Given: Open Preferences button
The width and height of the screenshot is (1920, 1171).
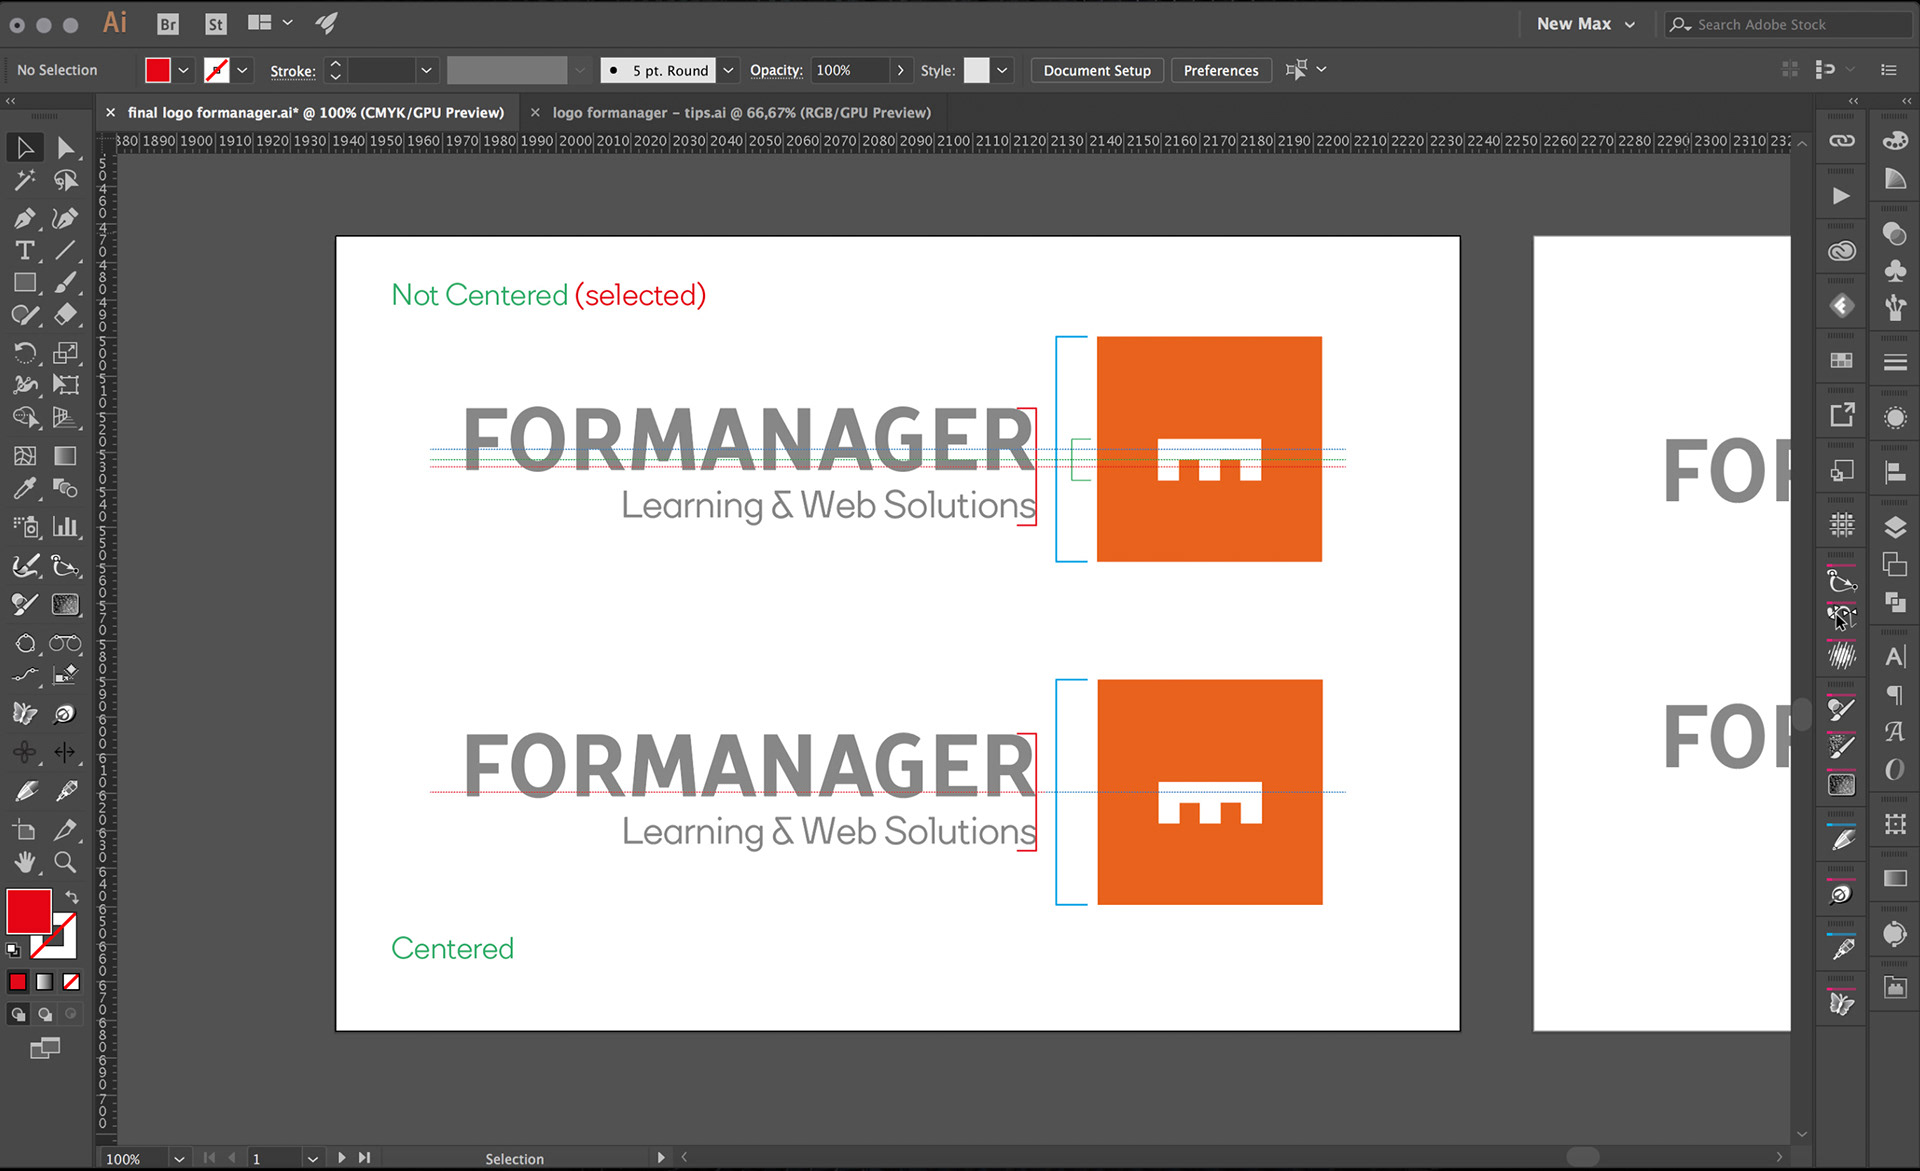Looking at the screenshot, I should coord(1221,70).
